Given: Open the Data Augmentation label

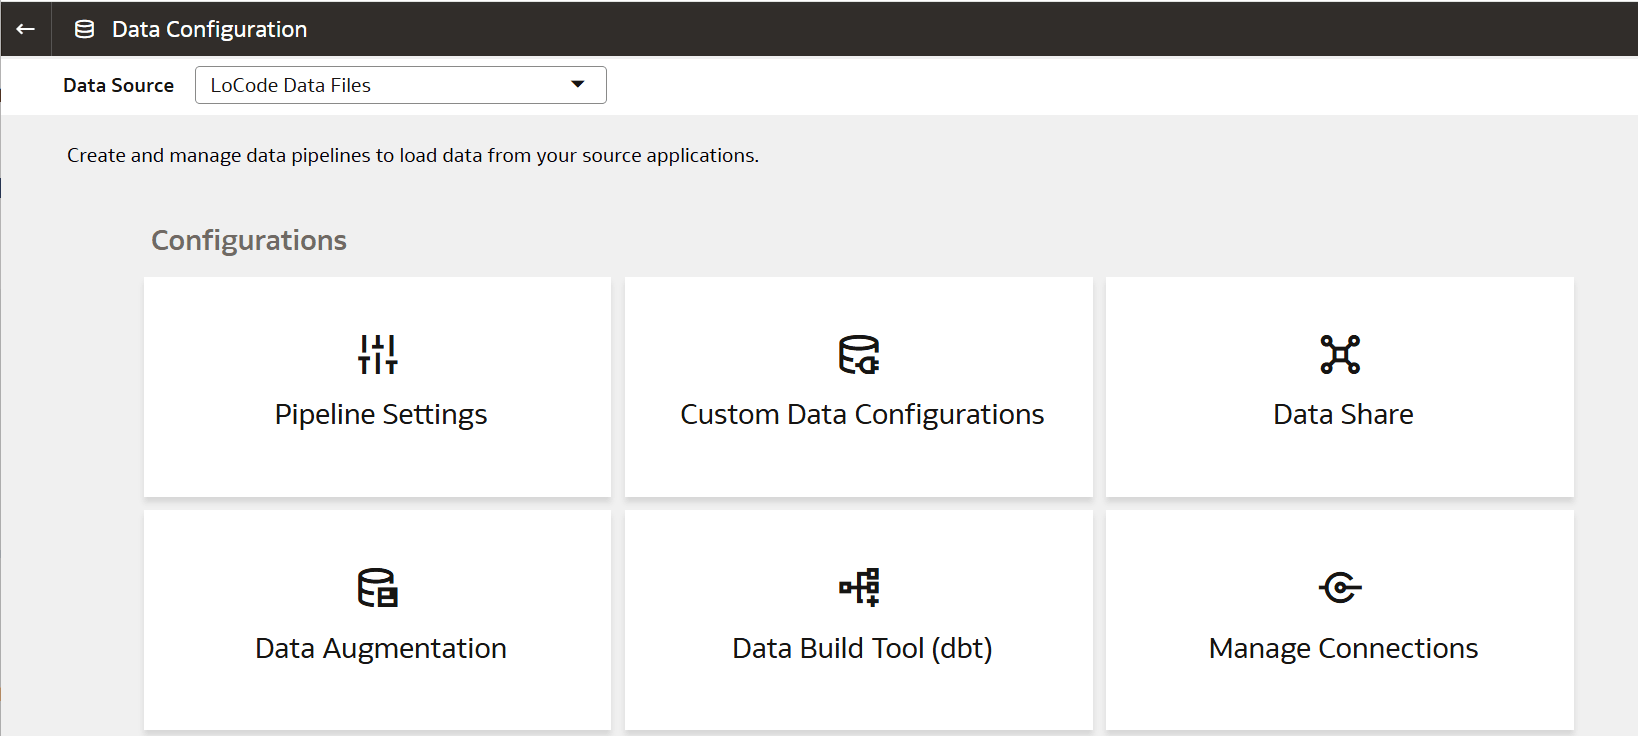Looking at the screenshot, I should [381, 648].
